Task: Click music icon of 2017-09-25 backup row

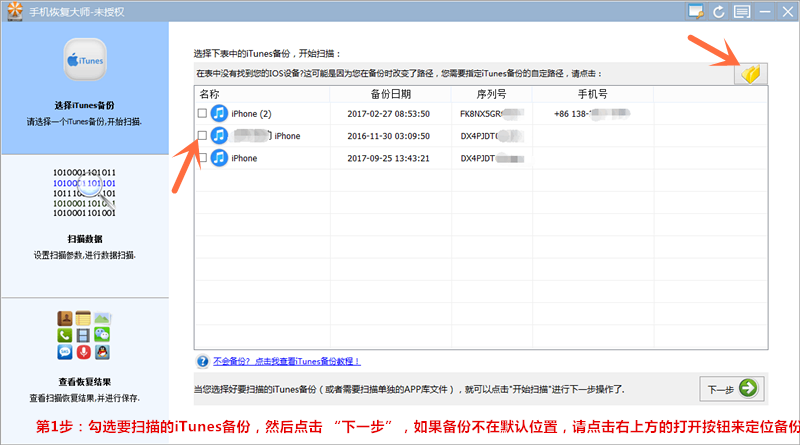Action: pyautogui.click(x=219, y=158)
